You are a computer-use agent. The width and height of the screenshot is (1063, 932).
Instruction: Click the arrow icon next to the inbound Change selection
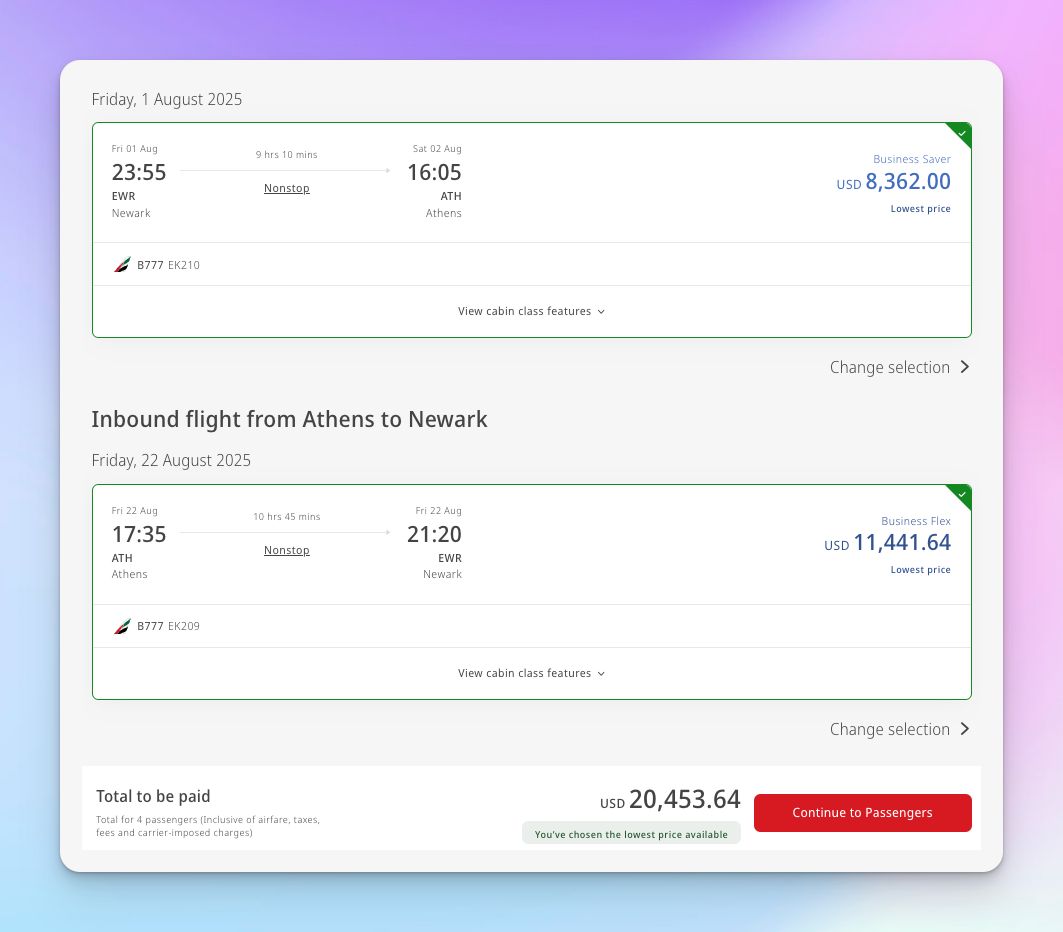click(x=965, y=729)
